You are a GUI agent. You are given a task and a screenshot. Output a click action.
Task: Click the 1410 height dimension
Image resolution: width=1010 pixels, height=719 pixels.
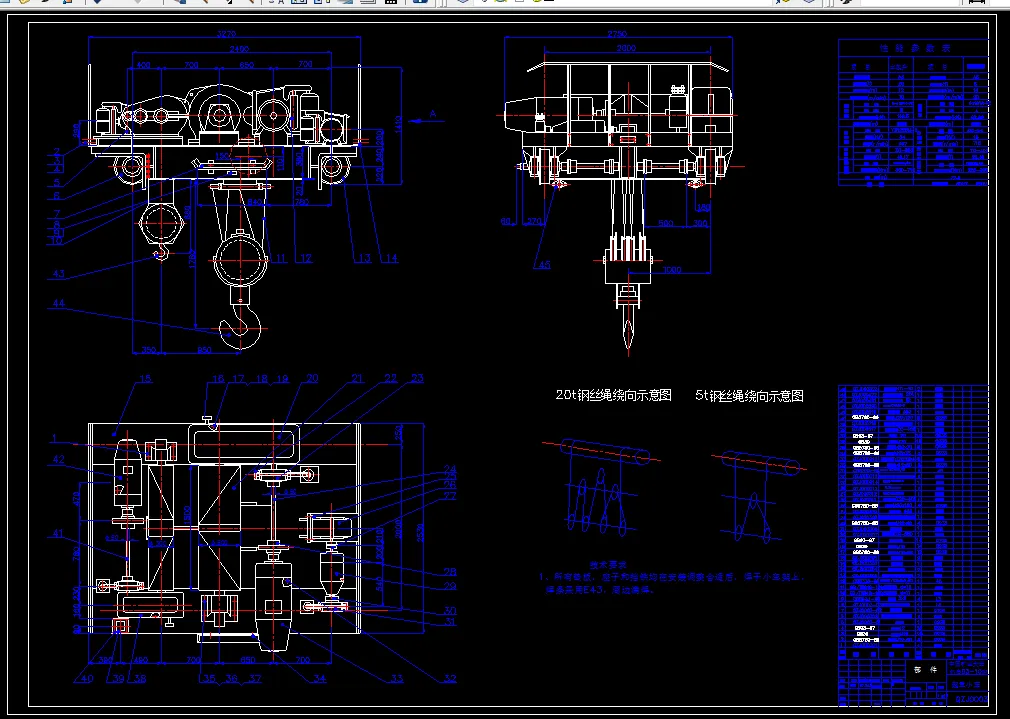click(398, 122)
